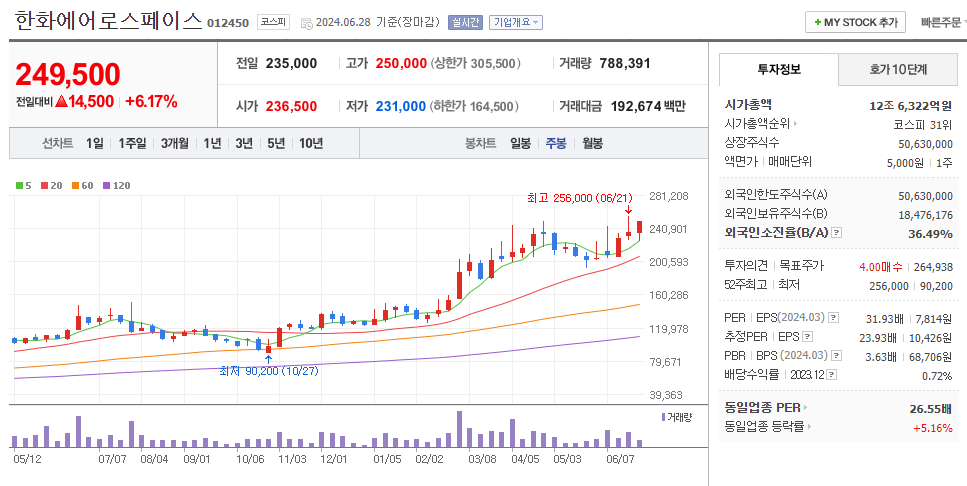Open the help icon next to PER EPS(2024.03)
The image size is (967, 486).
[833, 318]
